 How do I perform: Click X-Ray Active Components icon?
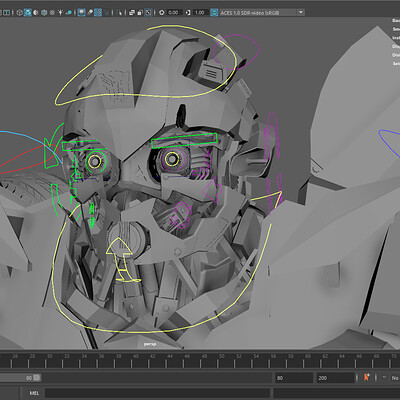140,13
